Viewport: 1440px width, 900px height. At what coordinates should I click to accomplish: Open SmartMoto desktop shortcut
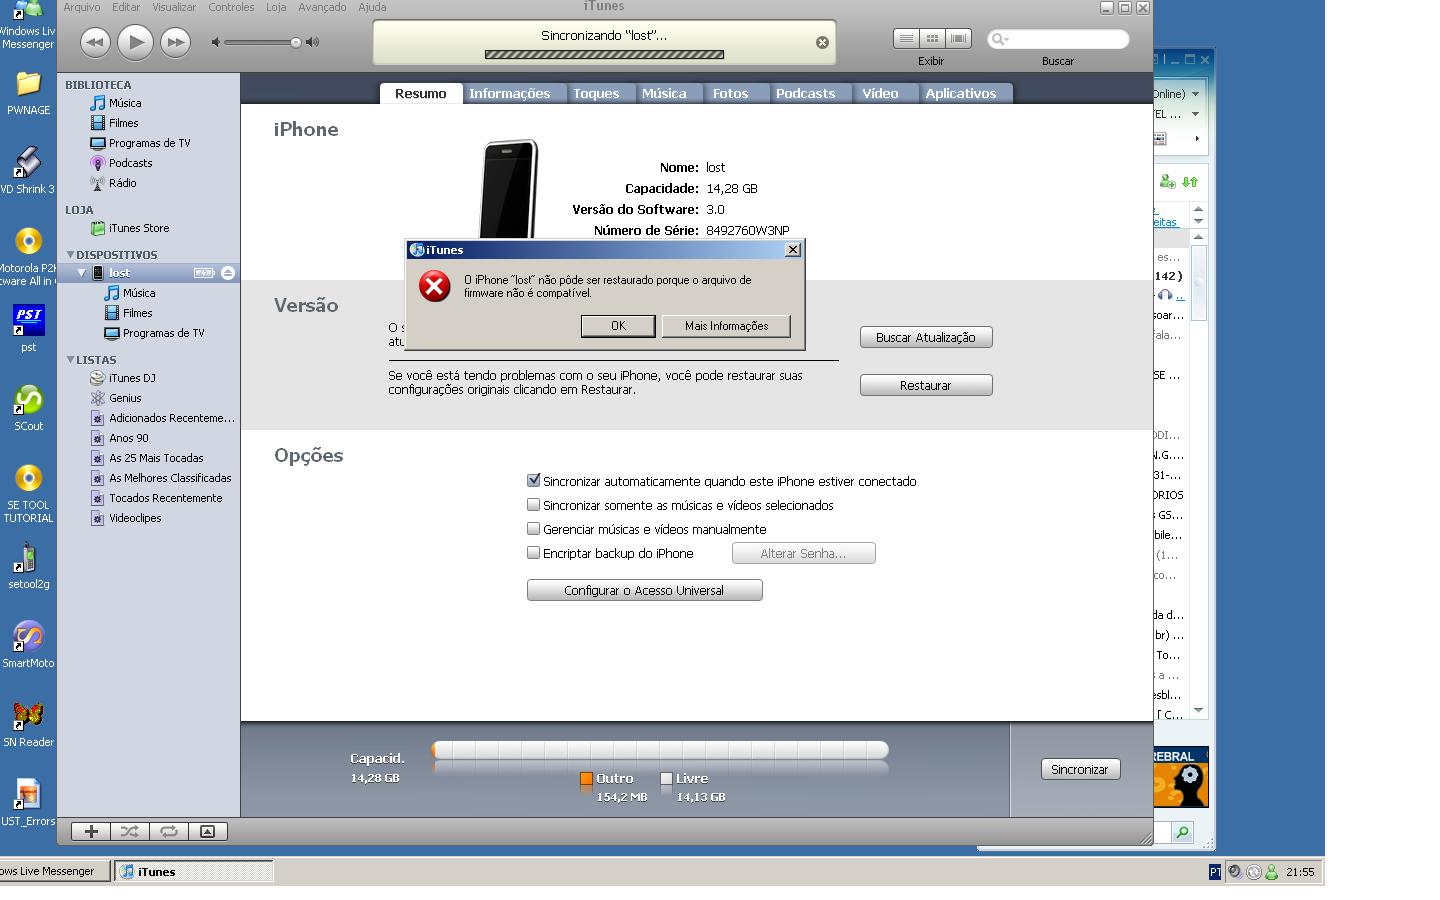tap(28, 646)
